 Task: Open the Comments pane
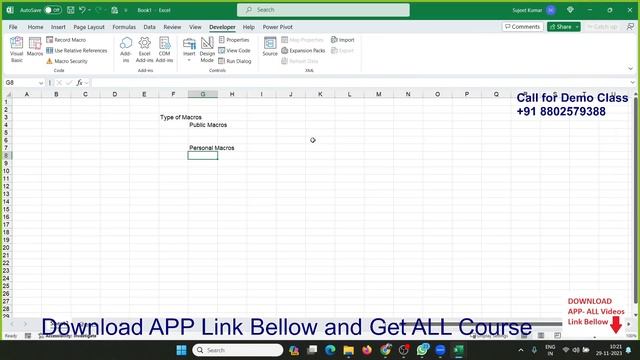click(522, 27)
